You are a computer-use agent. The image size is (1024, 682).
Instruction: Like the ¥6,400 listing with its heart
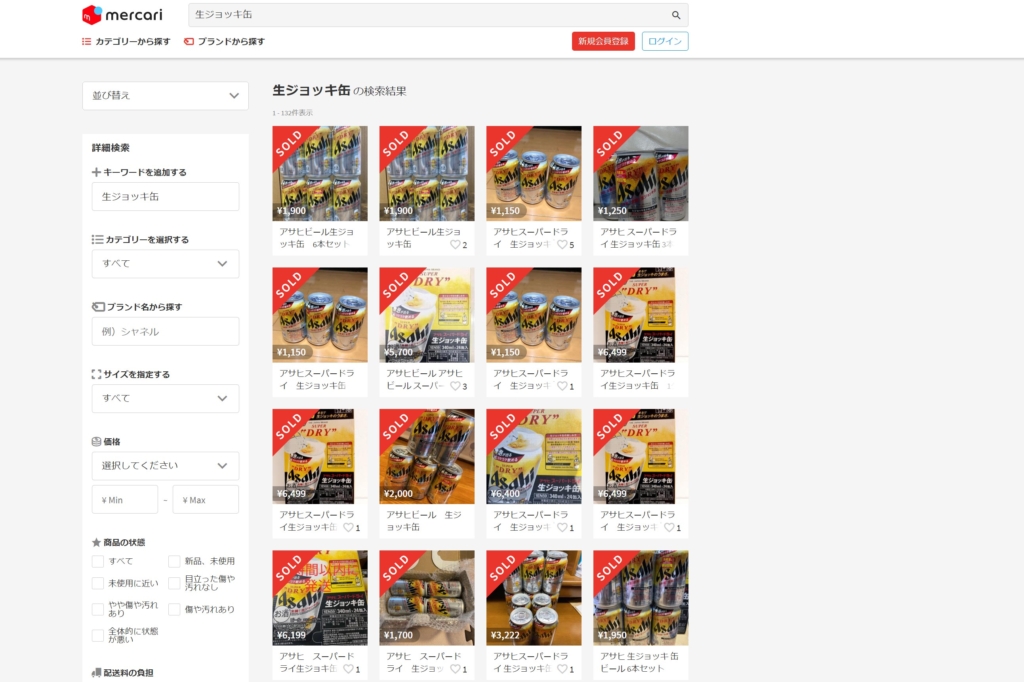pyautogui.click(x=562, y=527)
